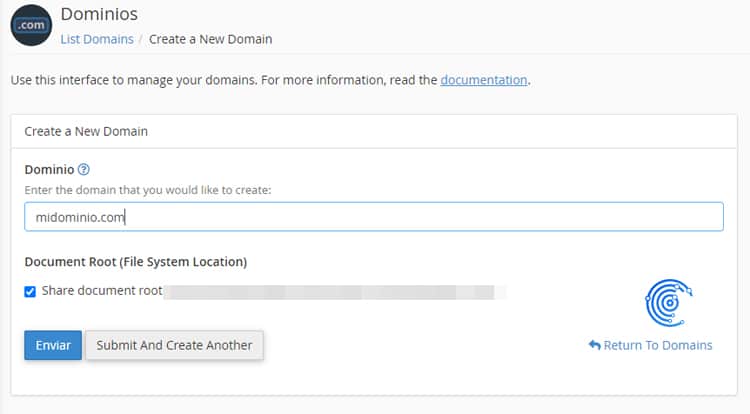Click the Enviar submit button

coord(53,345)
